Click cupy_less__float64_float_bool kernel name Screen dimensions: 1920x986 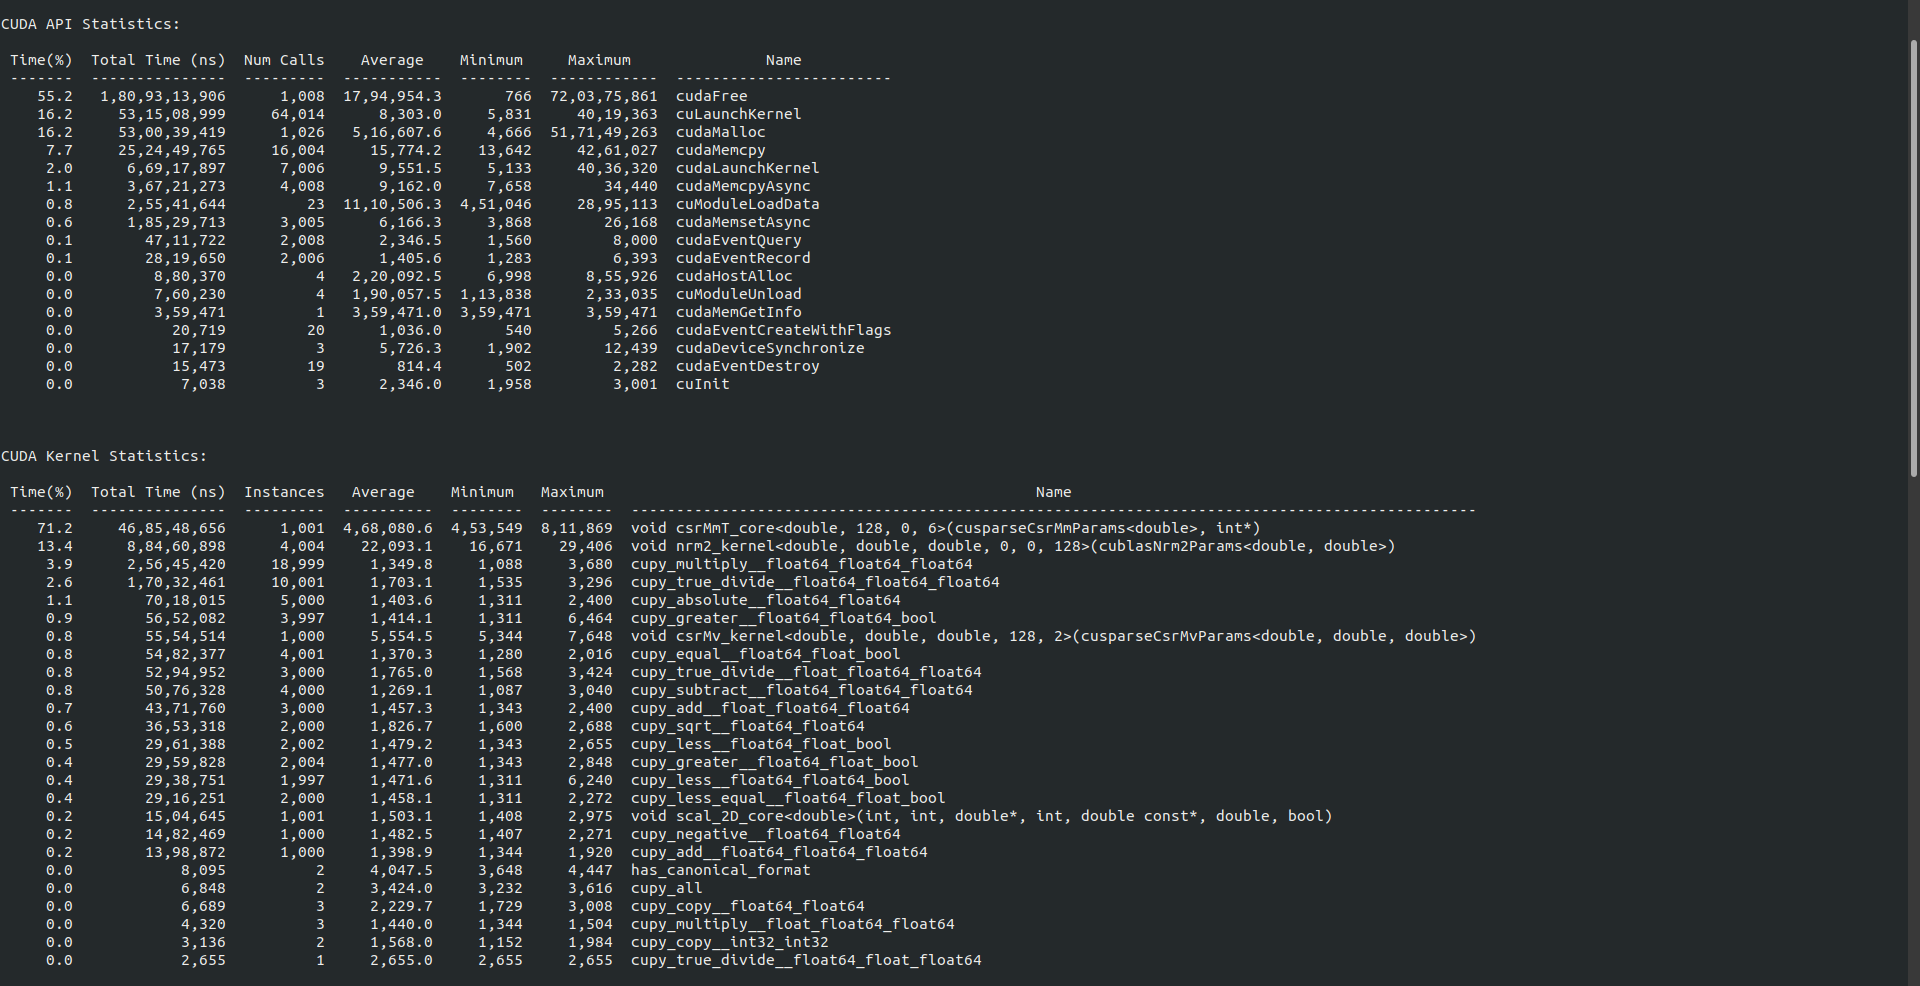[x=761, y=744]
